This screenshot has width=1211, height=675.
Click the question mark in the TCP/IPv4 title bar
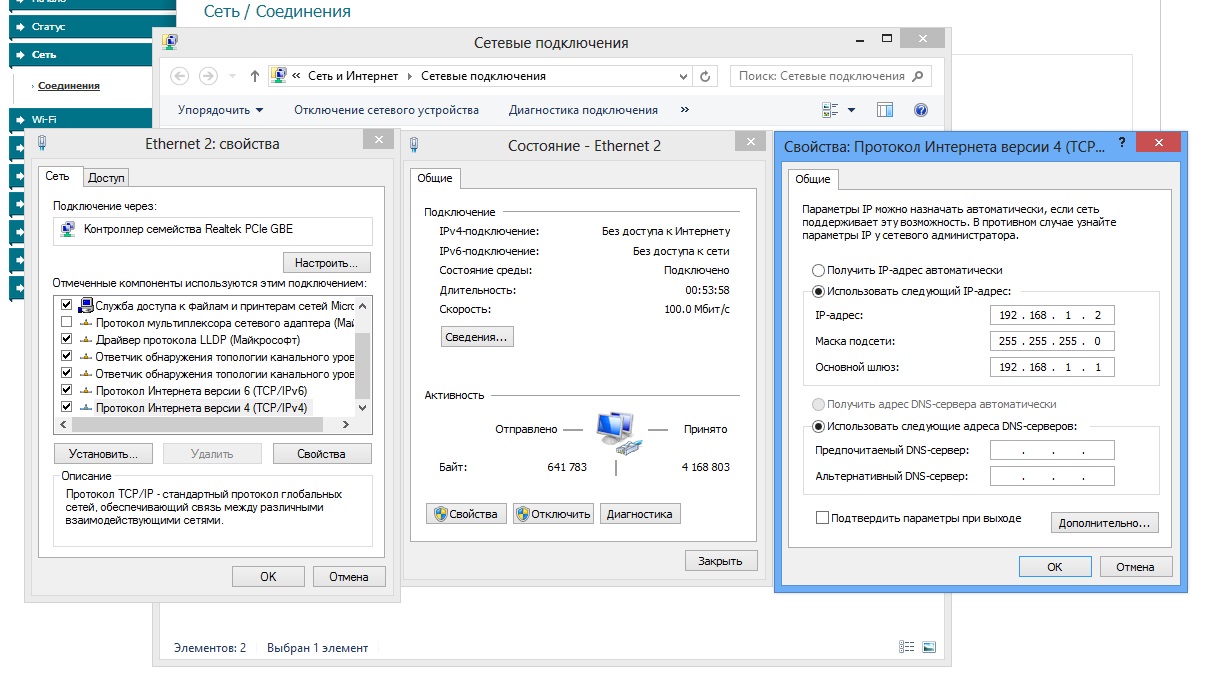(1121, 144)
